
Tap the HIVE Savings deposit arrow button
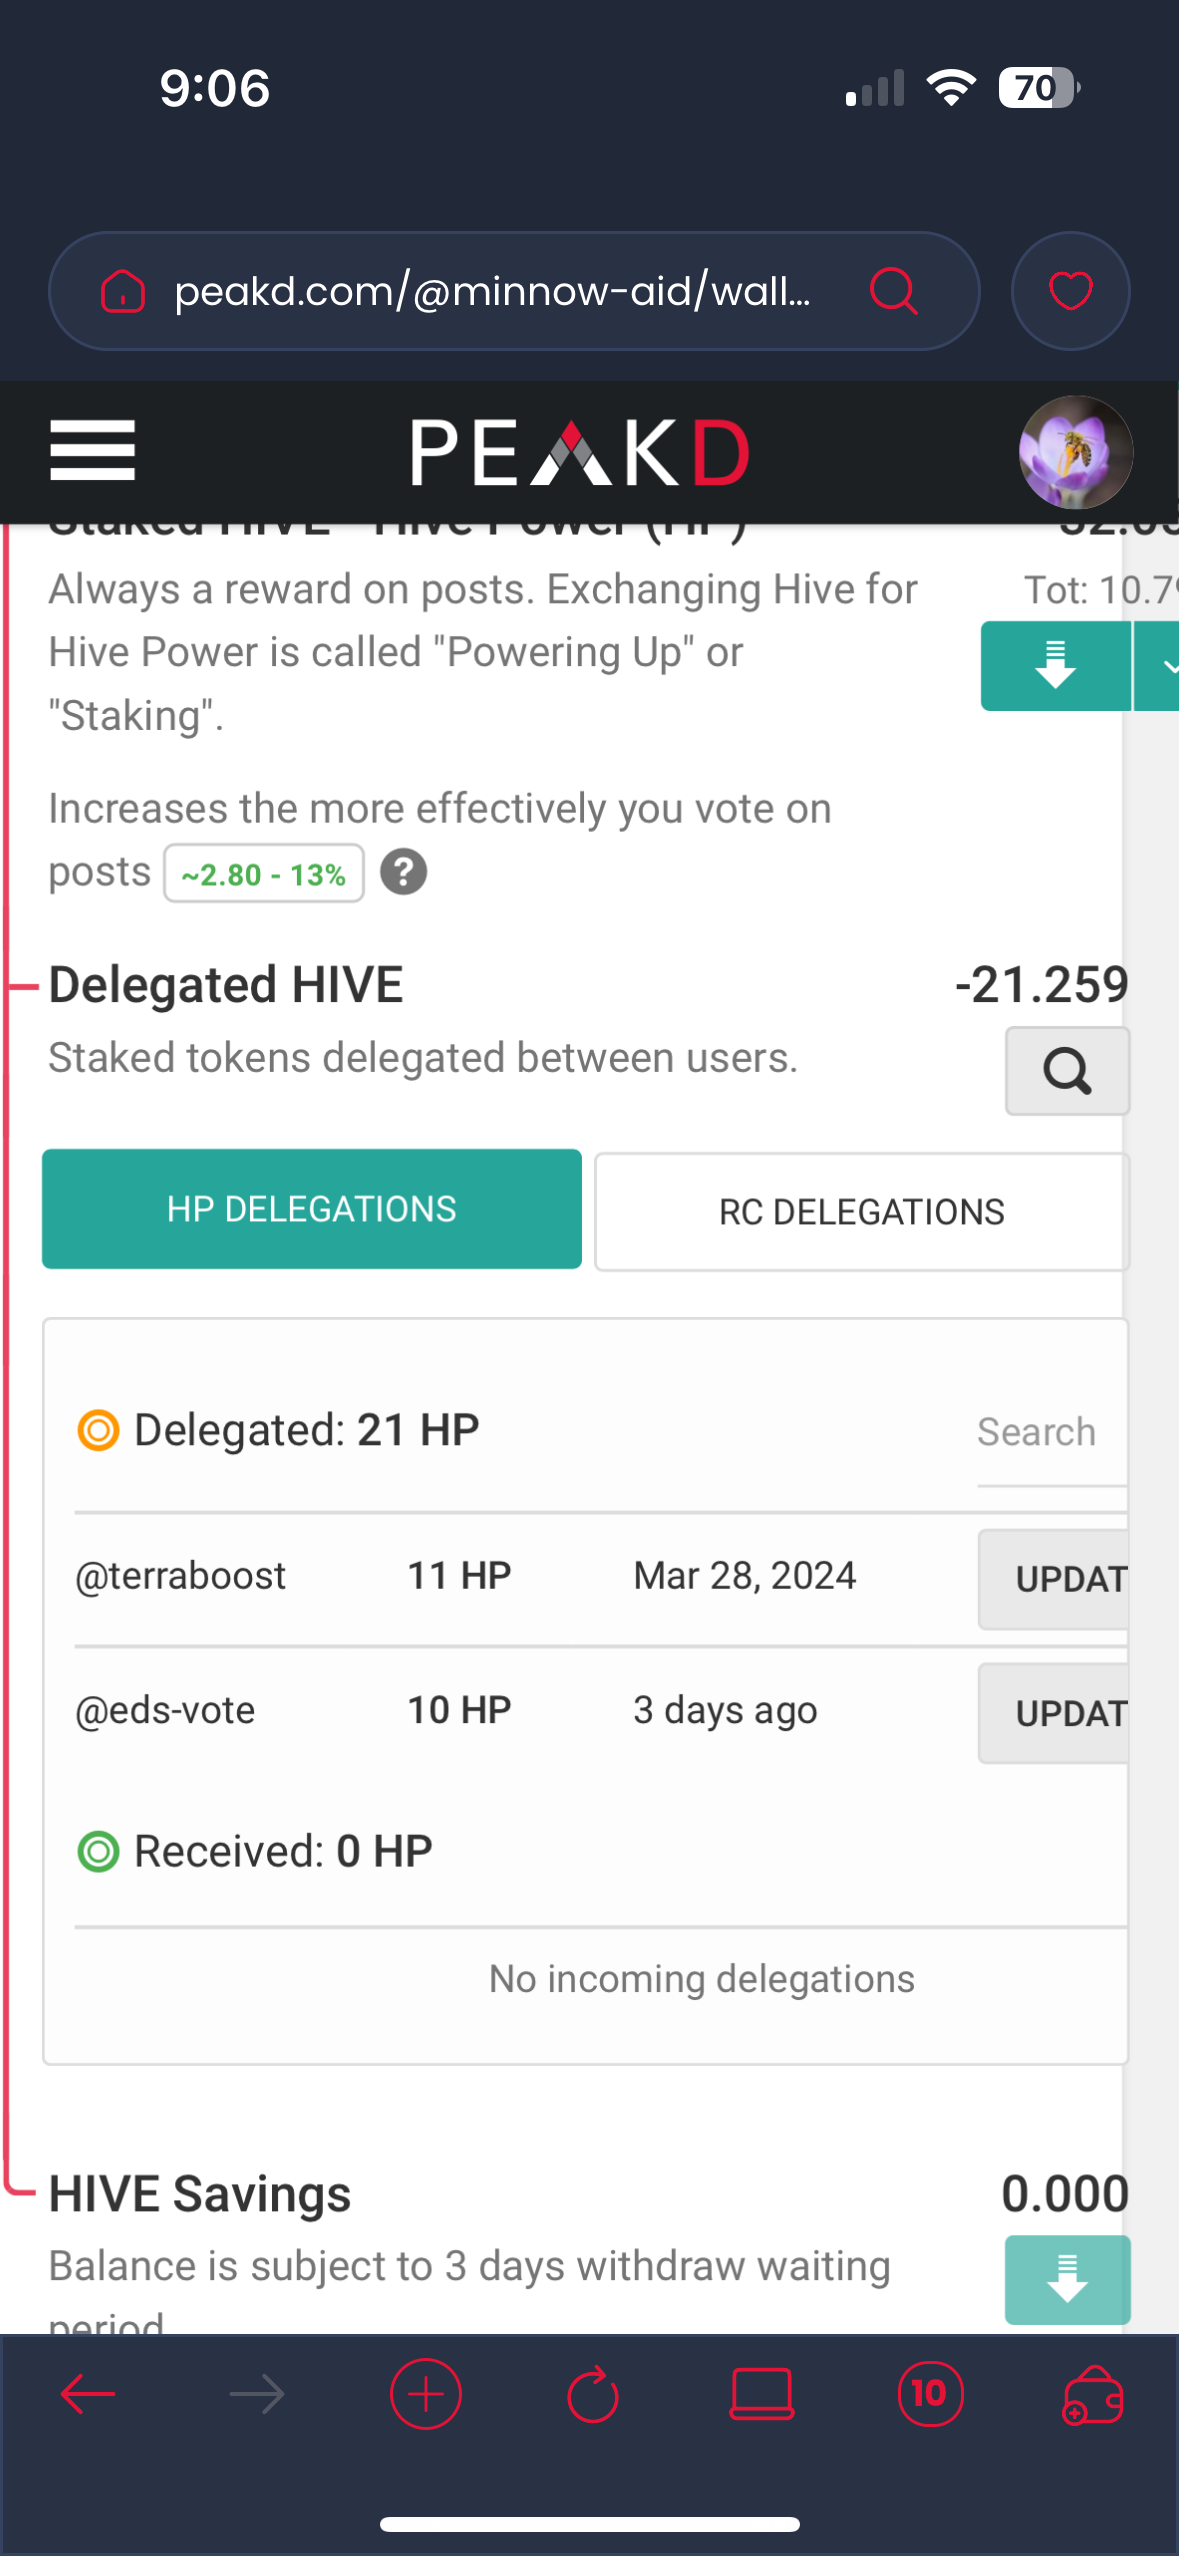click(1067, 2280)
